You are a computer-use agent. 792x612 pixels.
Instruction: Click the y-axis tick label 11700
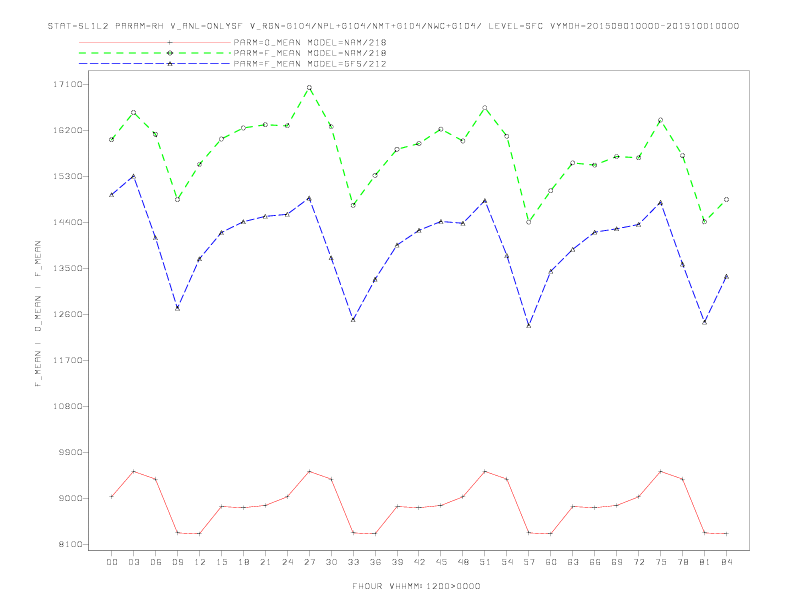point(68,360)
